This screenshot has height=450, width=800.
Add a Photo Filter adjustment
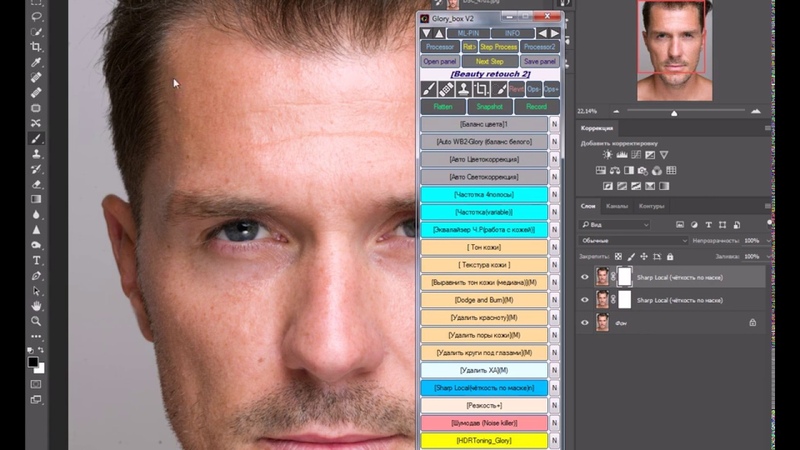click(x=643, y=170)
